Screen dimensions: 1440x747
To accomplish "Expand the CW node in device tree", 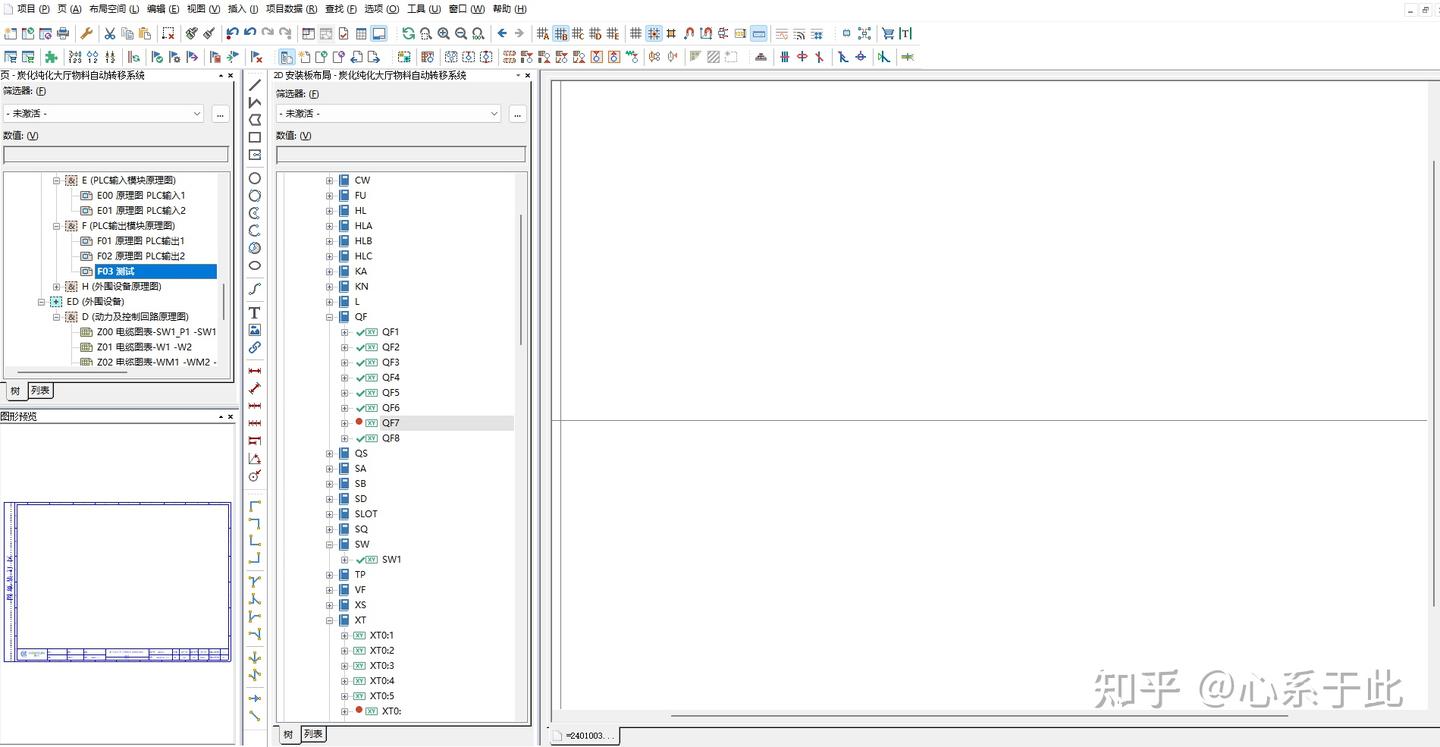I will [329, 181].
